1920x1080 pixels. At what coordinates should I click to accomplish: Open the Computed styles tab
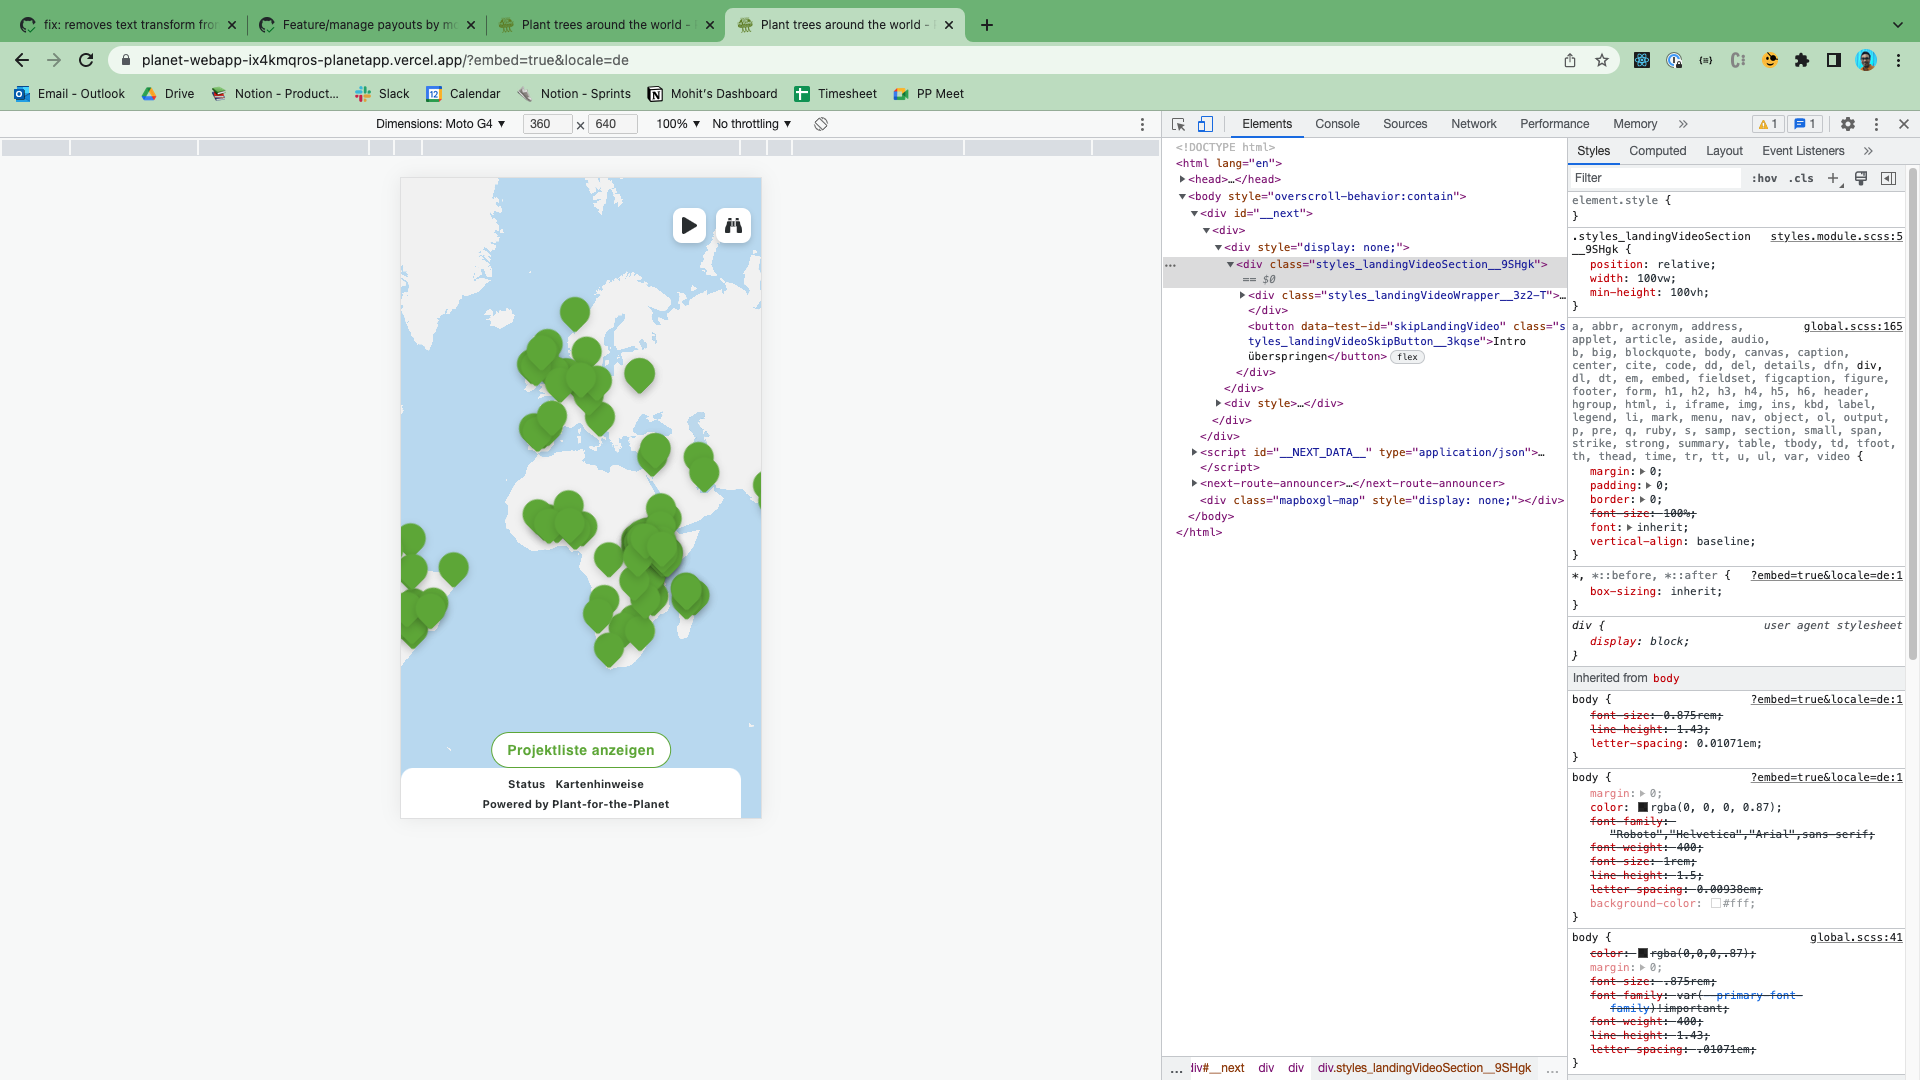tap(1657, 151)
